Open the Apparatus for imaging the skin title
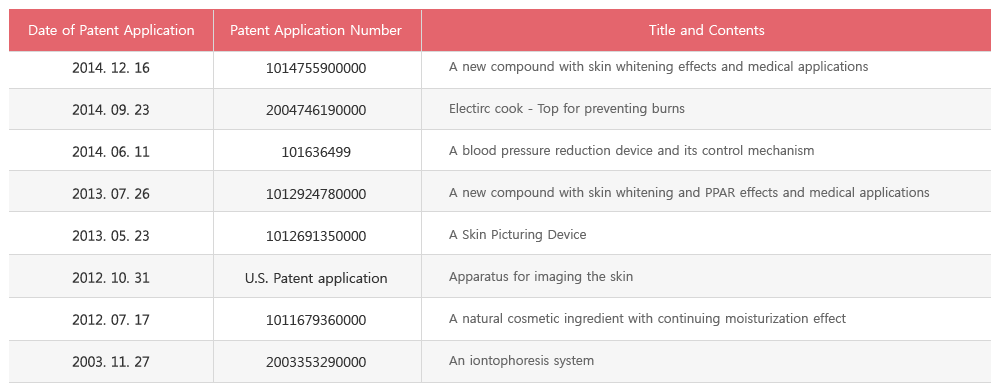 tap(541, 276)
